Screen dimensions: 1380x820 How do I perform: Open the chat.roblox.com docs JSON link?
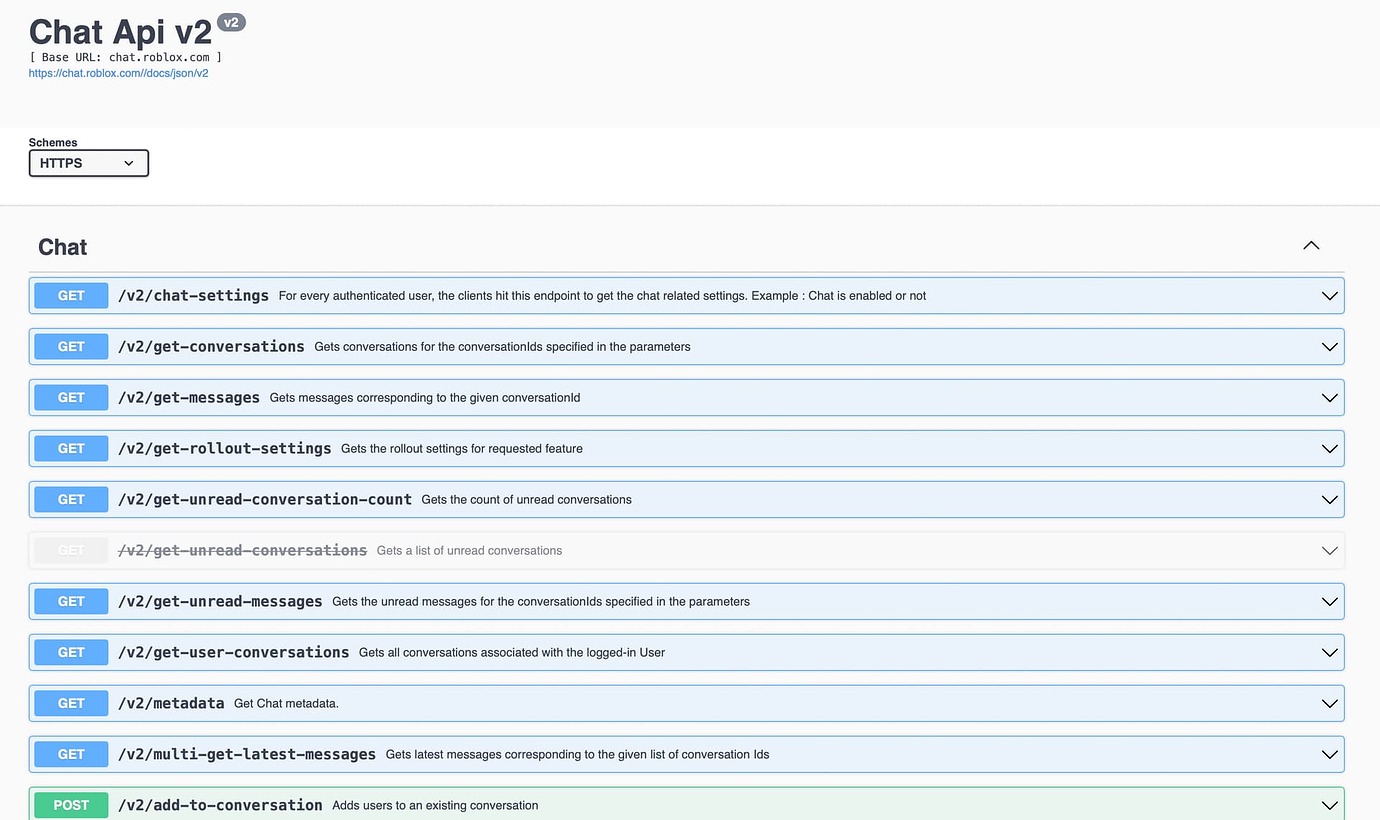[x=118, y=73]
